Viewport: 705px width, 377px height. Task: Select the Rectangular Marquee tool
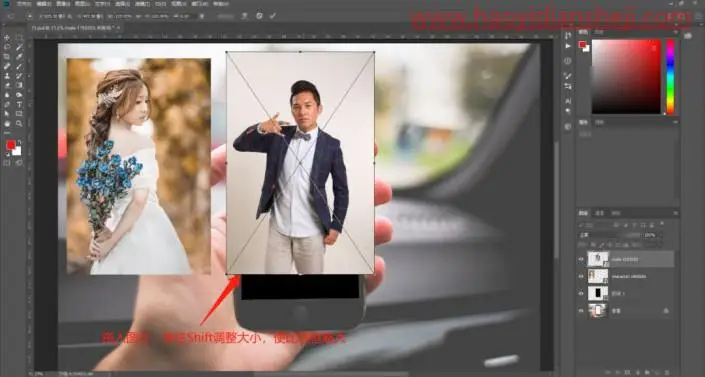(19, 37)
